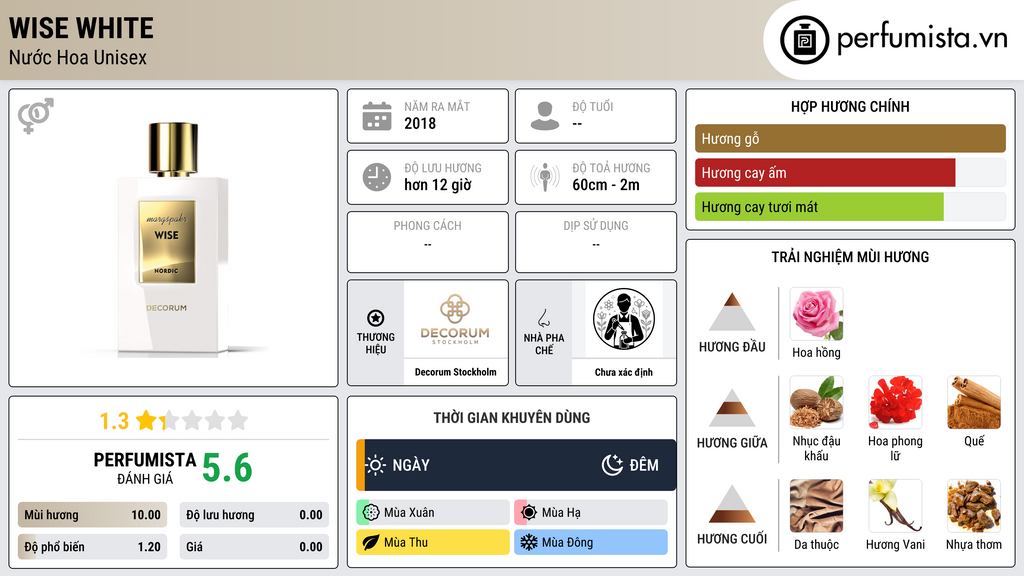1024x576 pixels.
Task: Select the Mùa Thu season tag
Action: pyautogui.click(x=433, y=543)
